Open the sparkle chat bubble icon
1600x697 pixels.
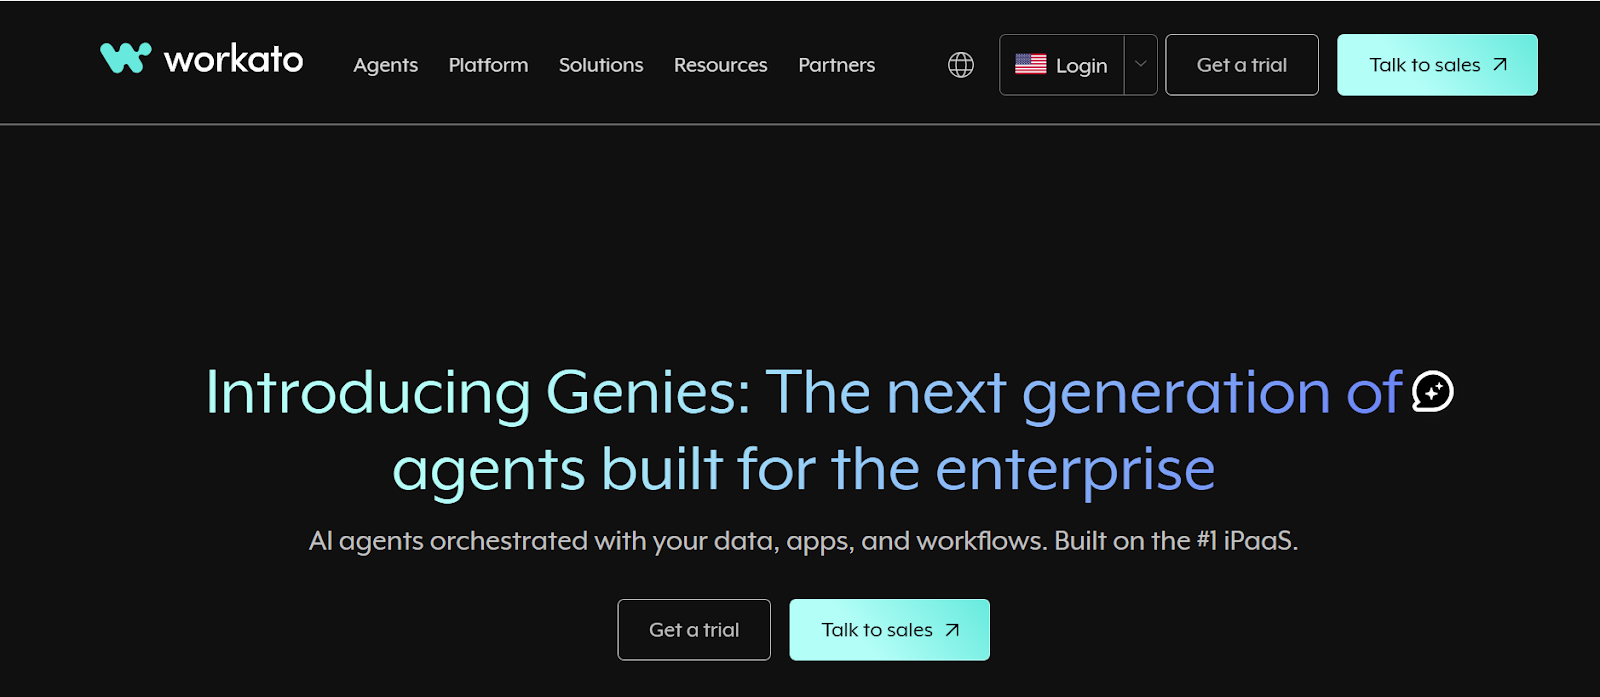[x=1433, y=391]
